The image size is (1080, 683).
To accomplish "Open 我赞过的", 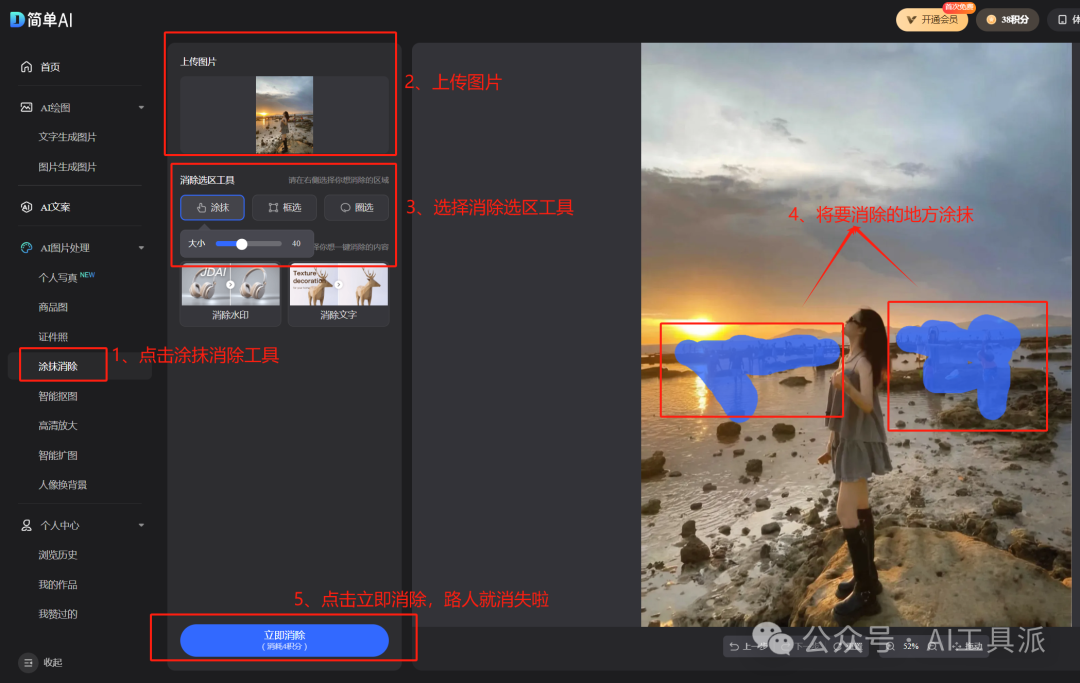I will pos(58,614).
